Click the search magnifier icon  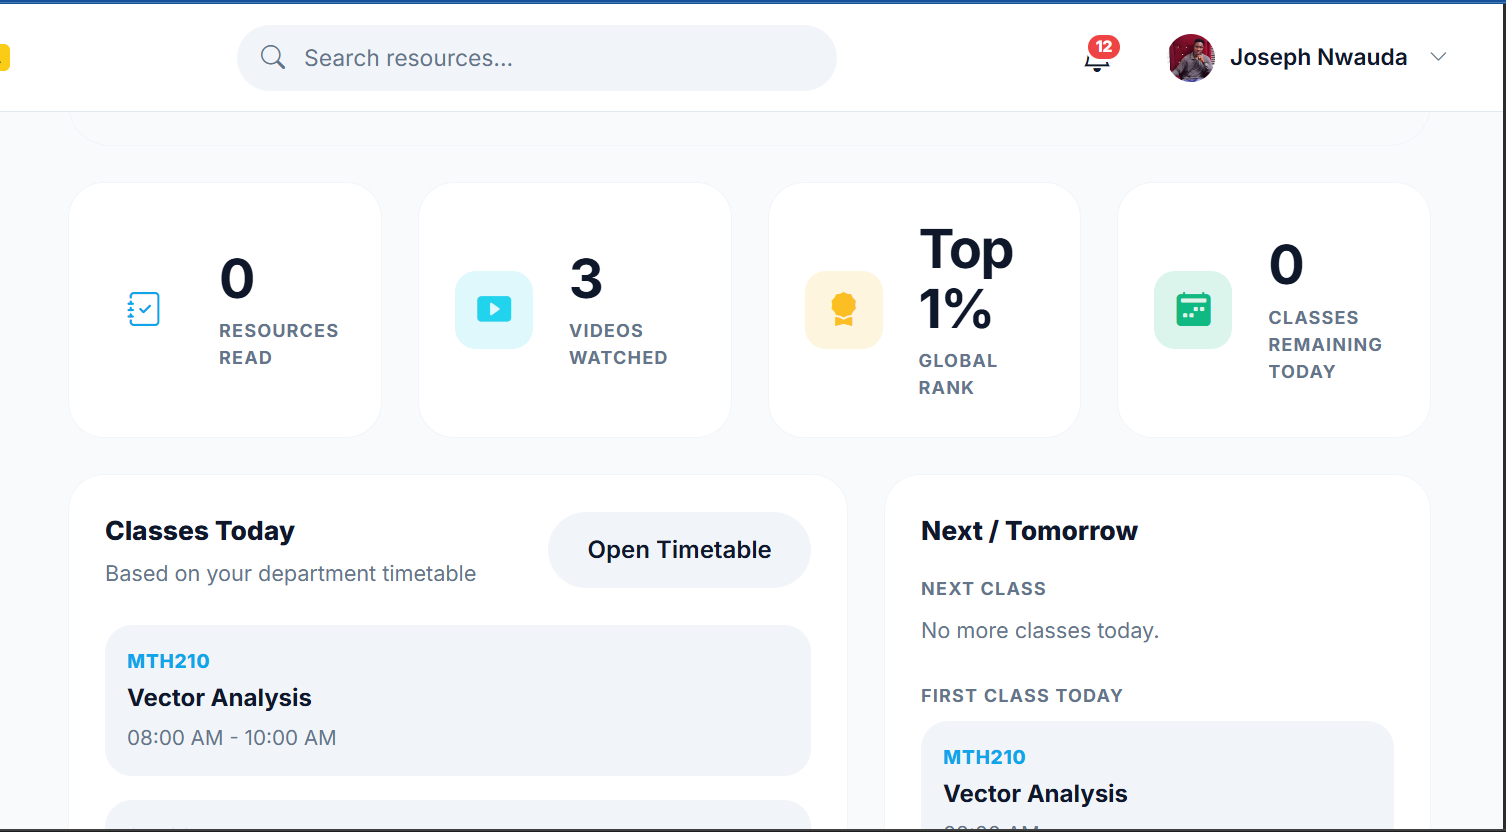click(272, 57)
